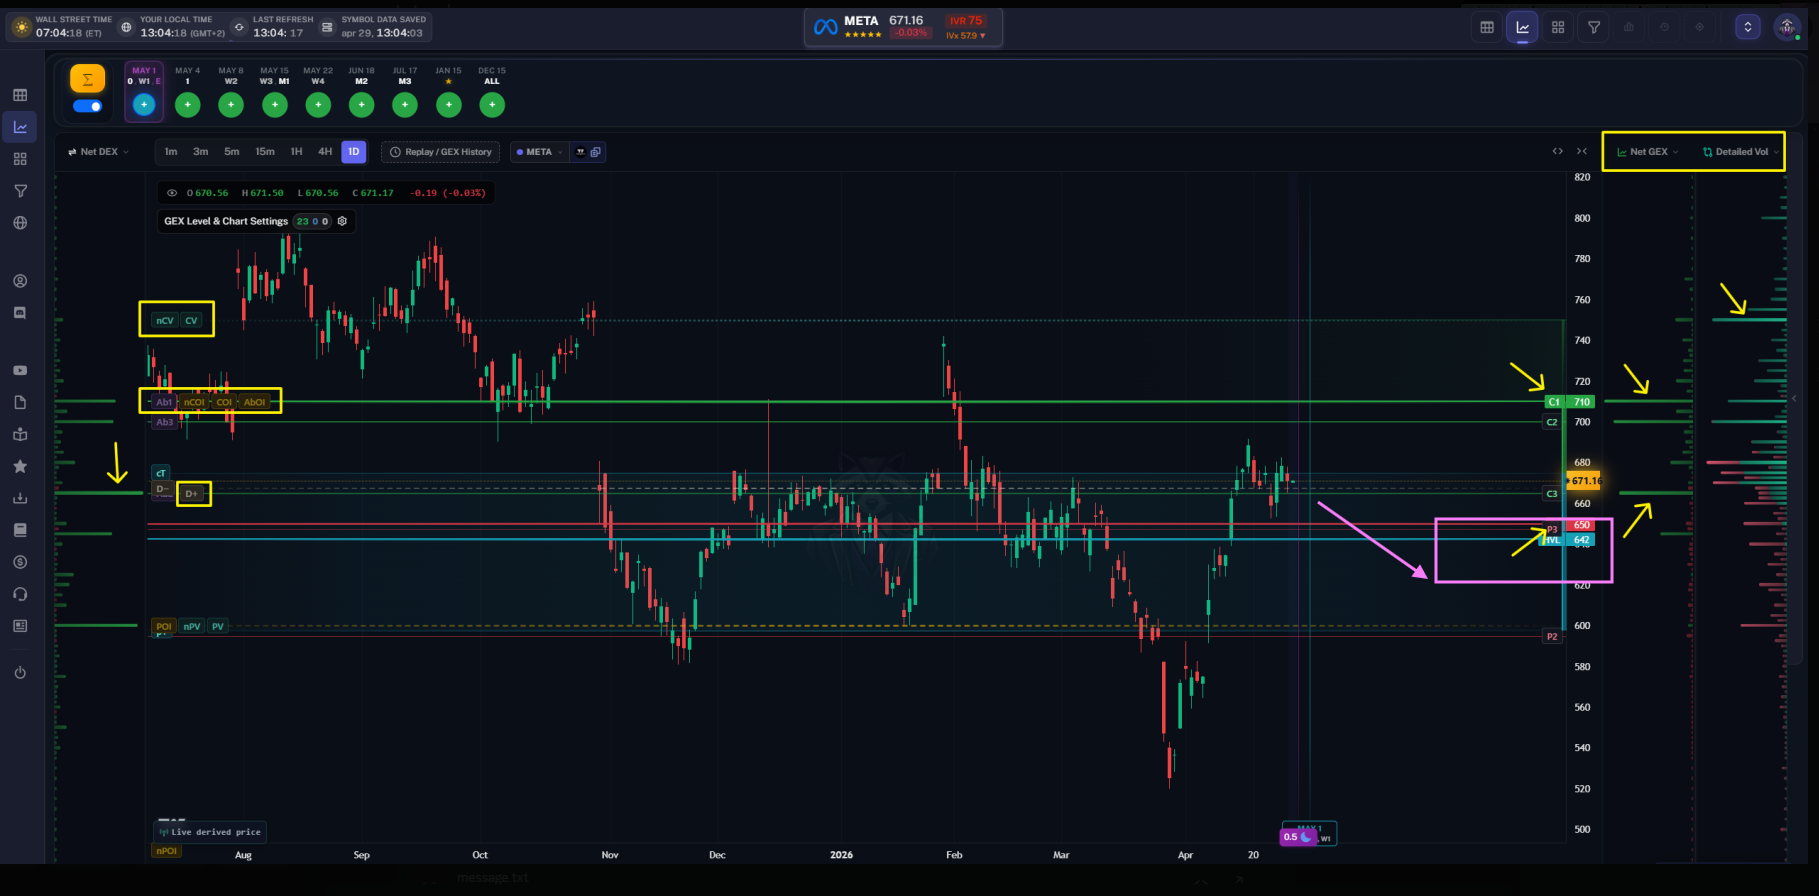Click the power icon in left sidebar

[20, 672]
